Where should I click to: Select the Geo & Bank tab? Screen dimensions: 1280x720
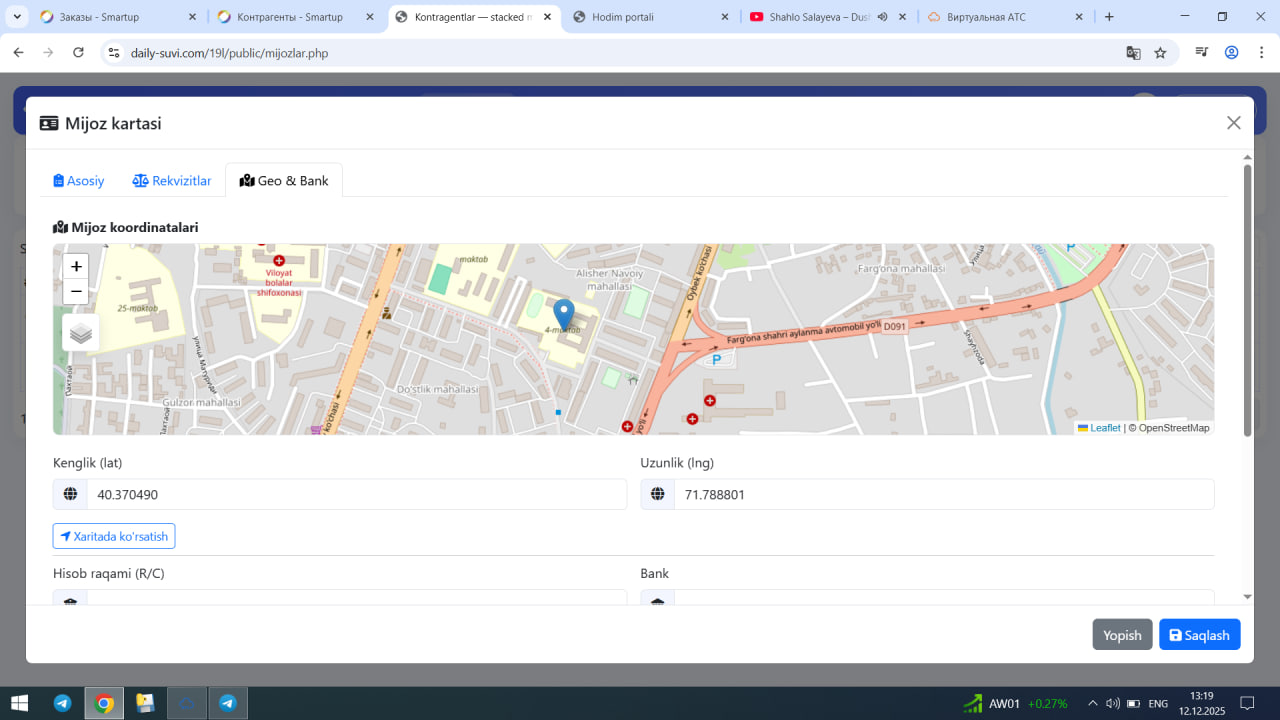[284, 181]
